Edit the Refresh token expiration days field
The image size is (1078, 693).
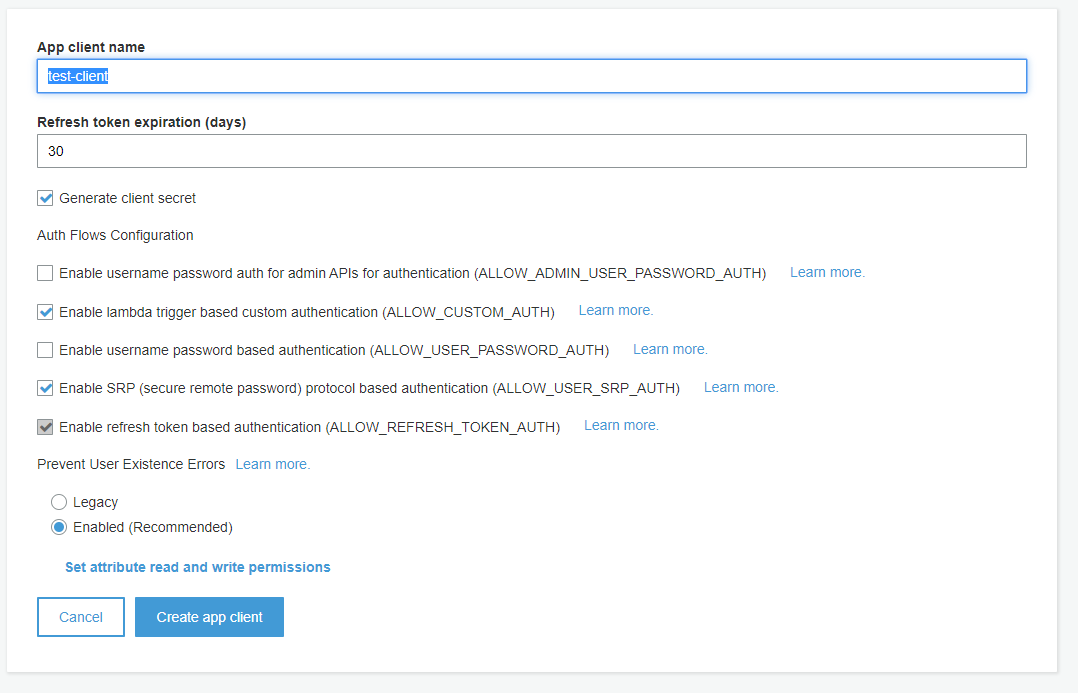(x=531, y=151)
